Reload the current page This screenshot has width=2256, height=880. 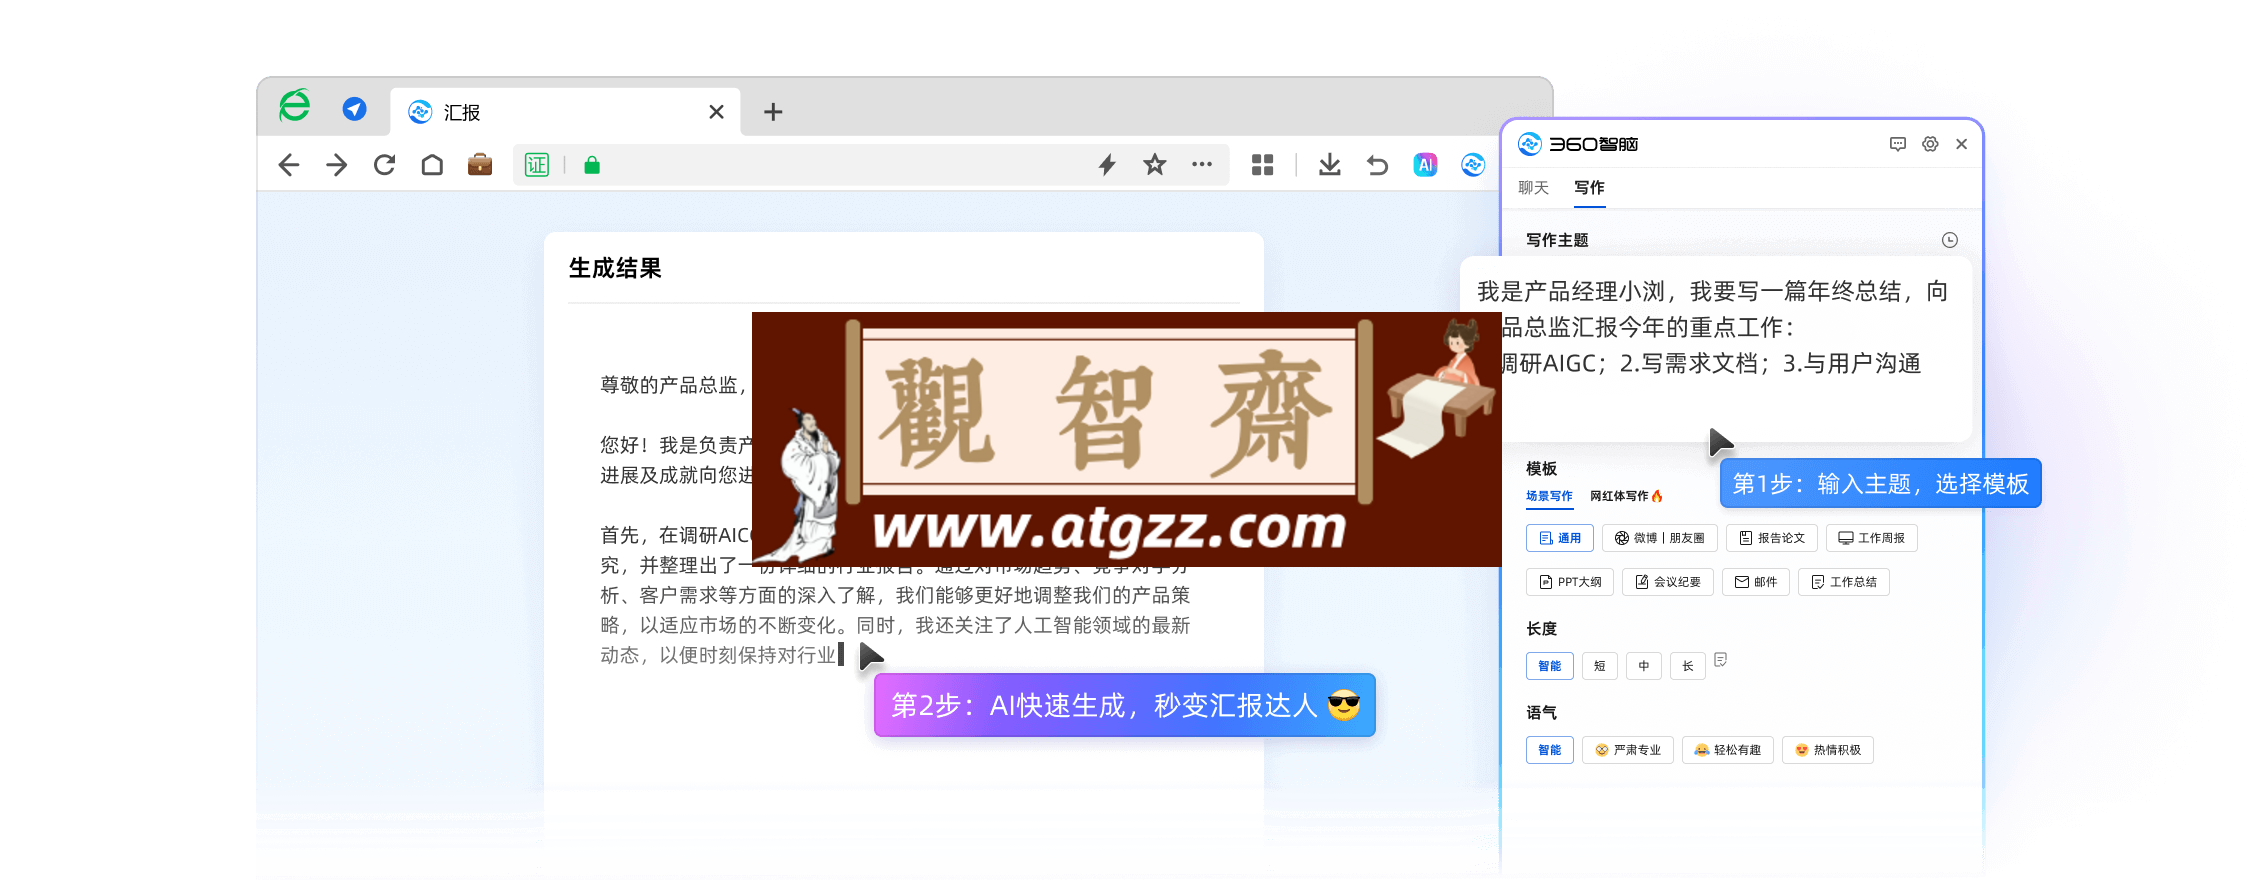point(384,165)
